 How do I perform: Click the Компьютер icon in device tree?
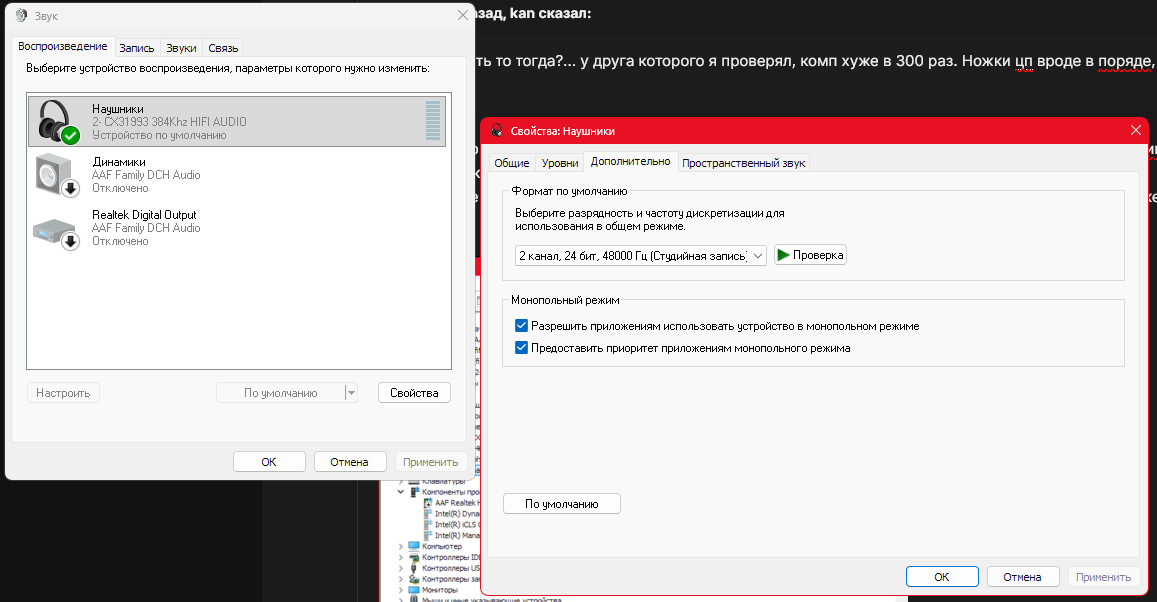point(415,547)
